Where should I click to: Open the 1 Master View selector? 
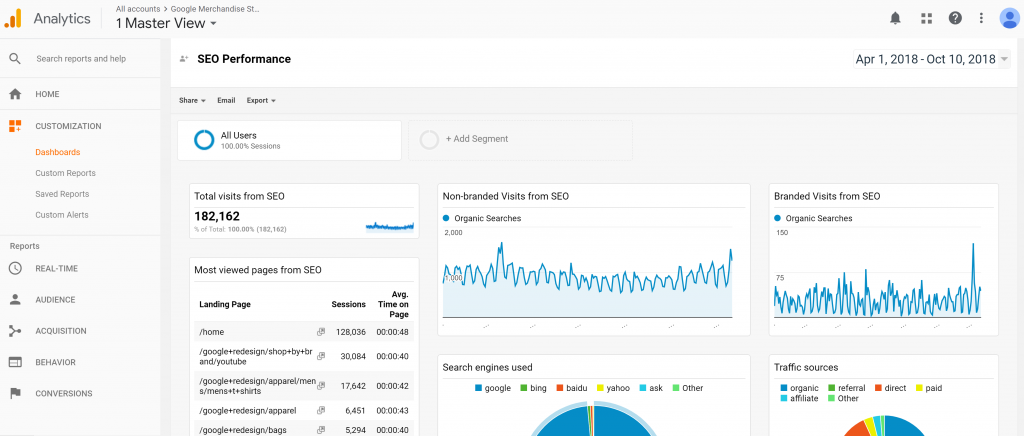coord(166,23)
